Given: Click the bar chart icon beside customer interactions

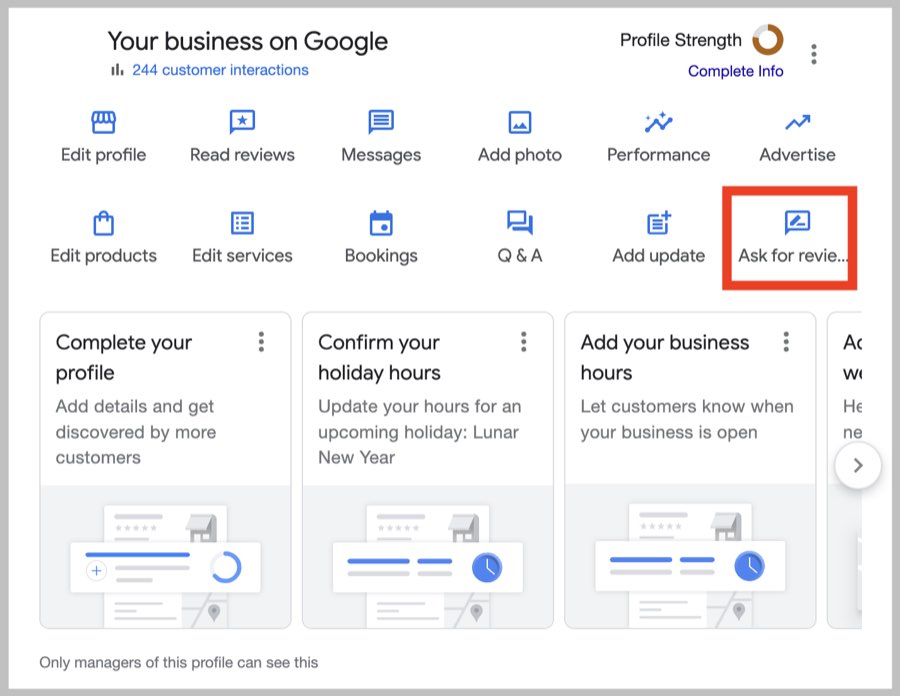Looking at the screenshot, I should tap(117, 70).
